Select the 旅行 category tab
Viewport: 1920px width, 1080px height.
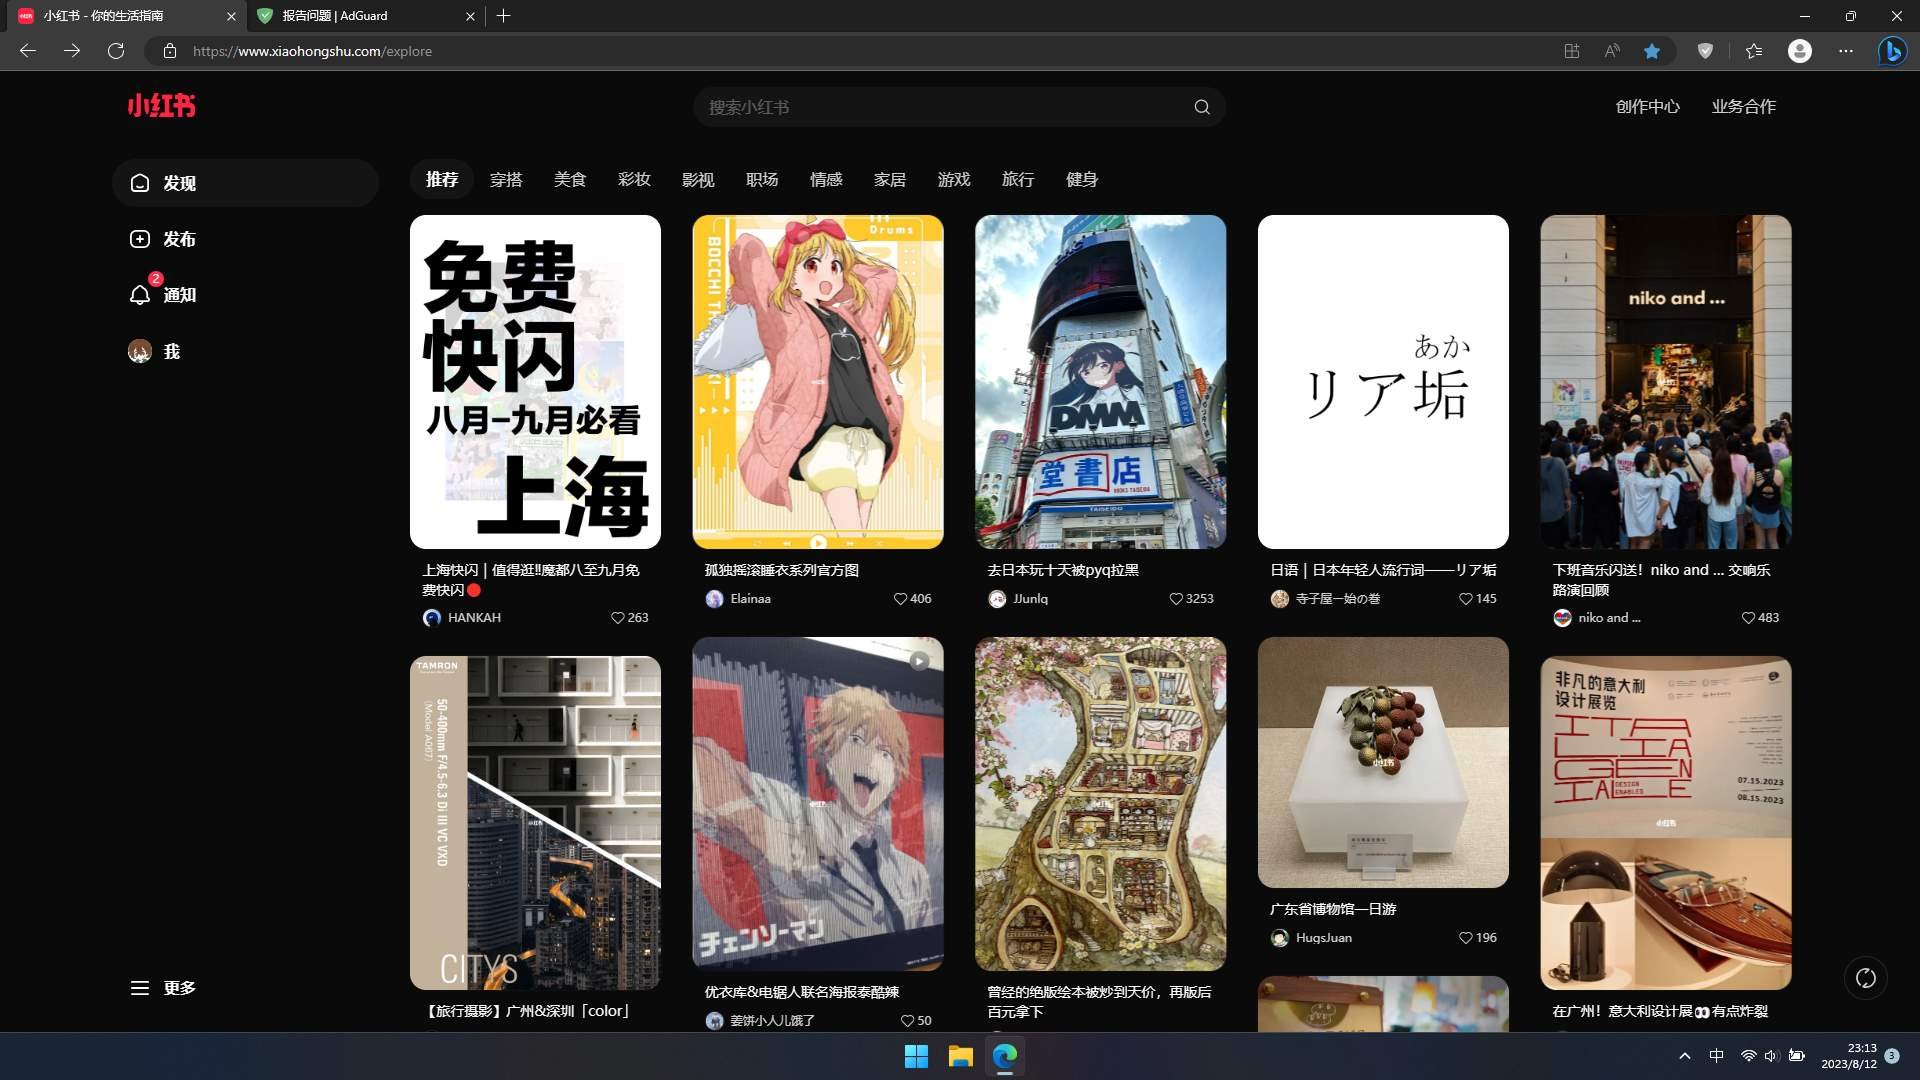point(1017,180)
